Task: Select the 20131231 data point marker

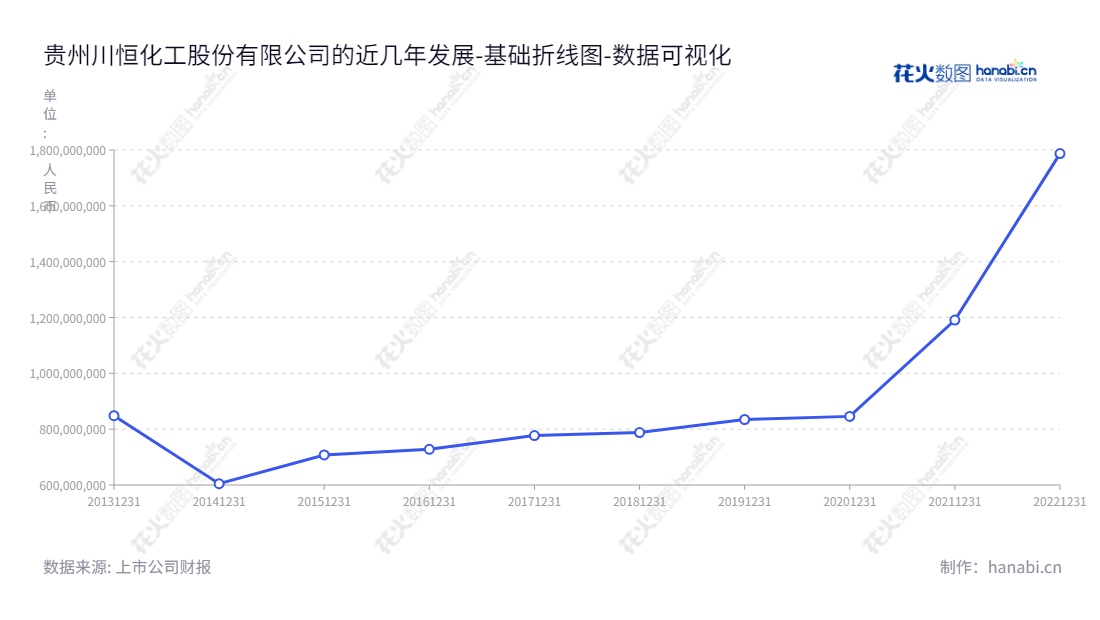Action: 114,416
